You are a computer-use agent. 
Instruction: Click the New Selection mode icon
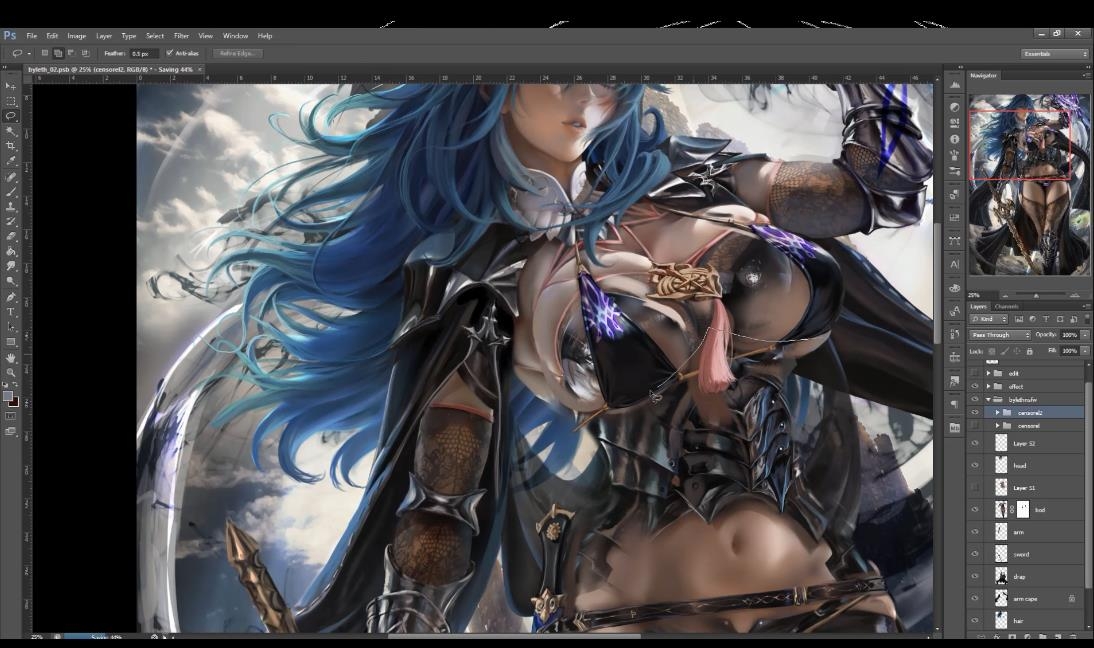click(45, 53)
